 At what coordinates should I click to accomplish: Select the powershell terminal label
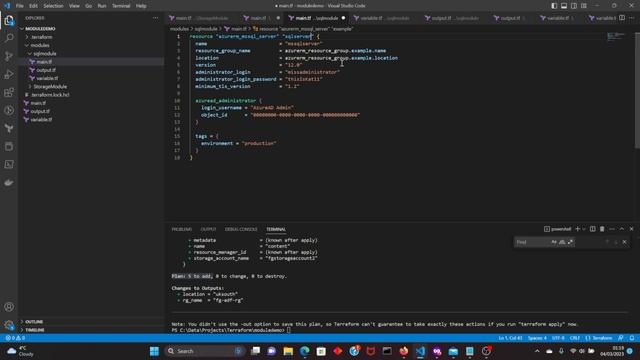[x=558, y=229]
